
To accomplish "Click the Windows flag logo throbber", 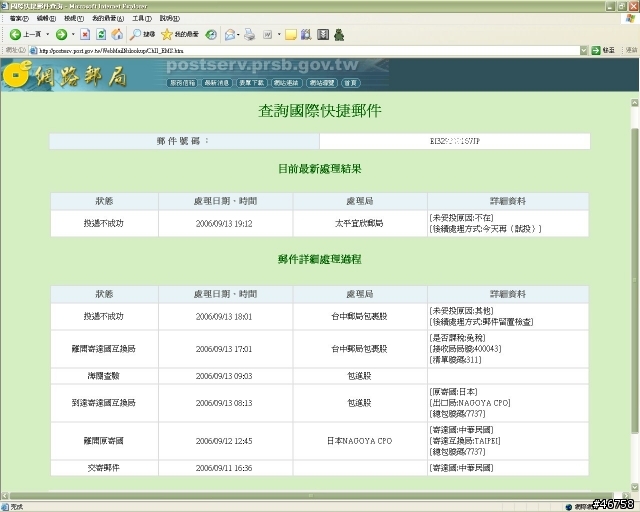I will (631, 18).
